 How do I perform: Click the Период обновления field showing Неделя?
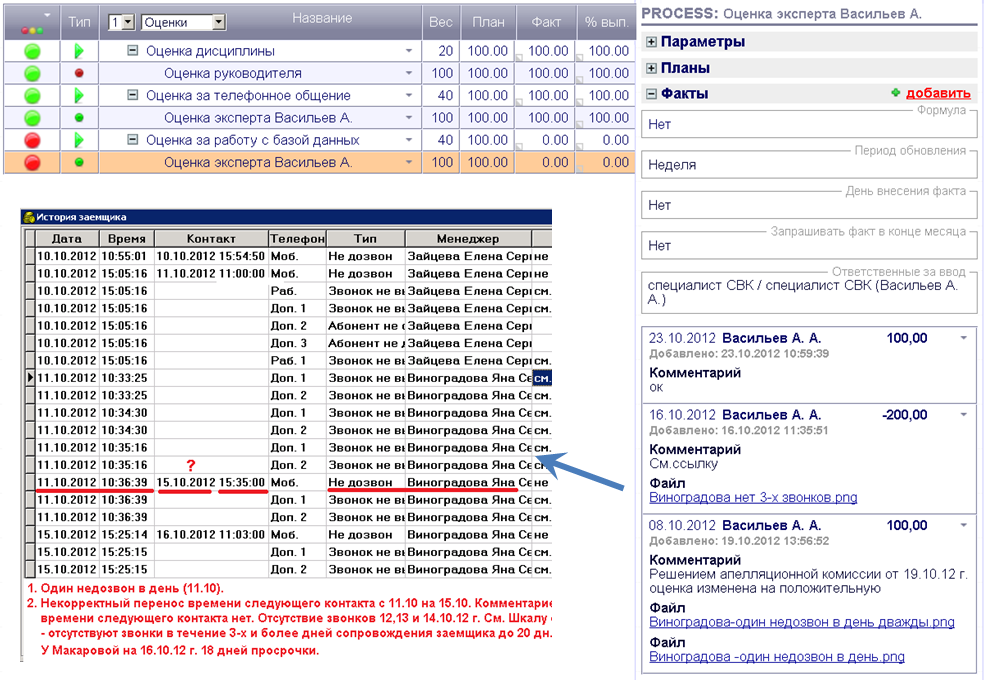pos(809,165)
